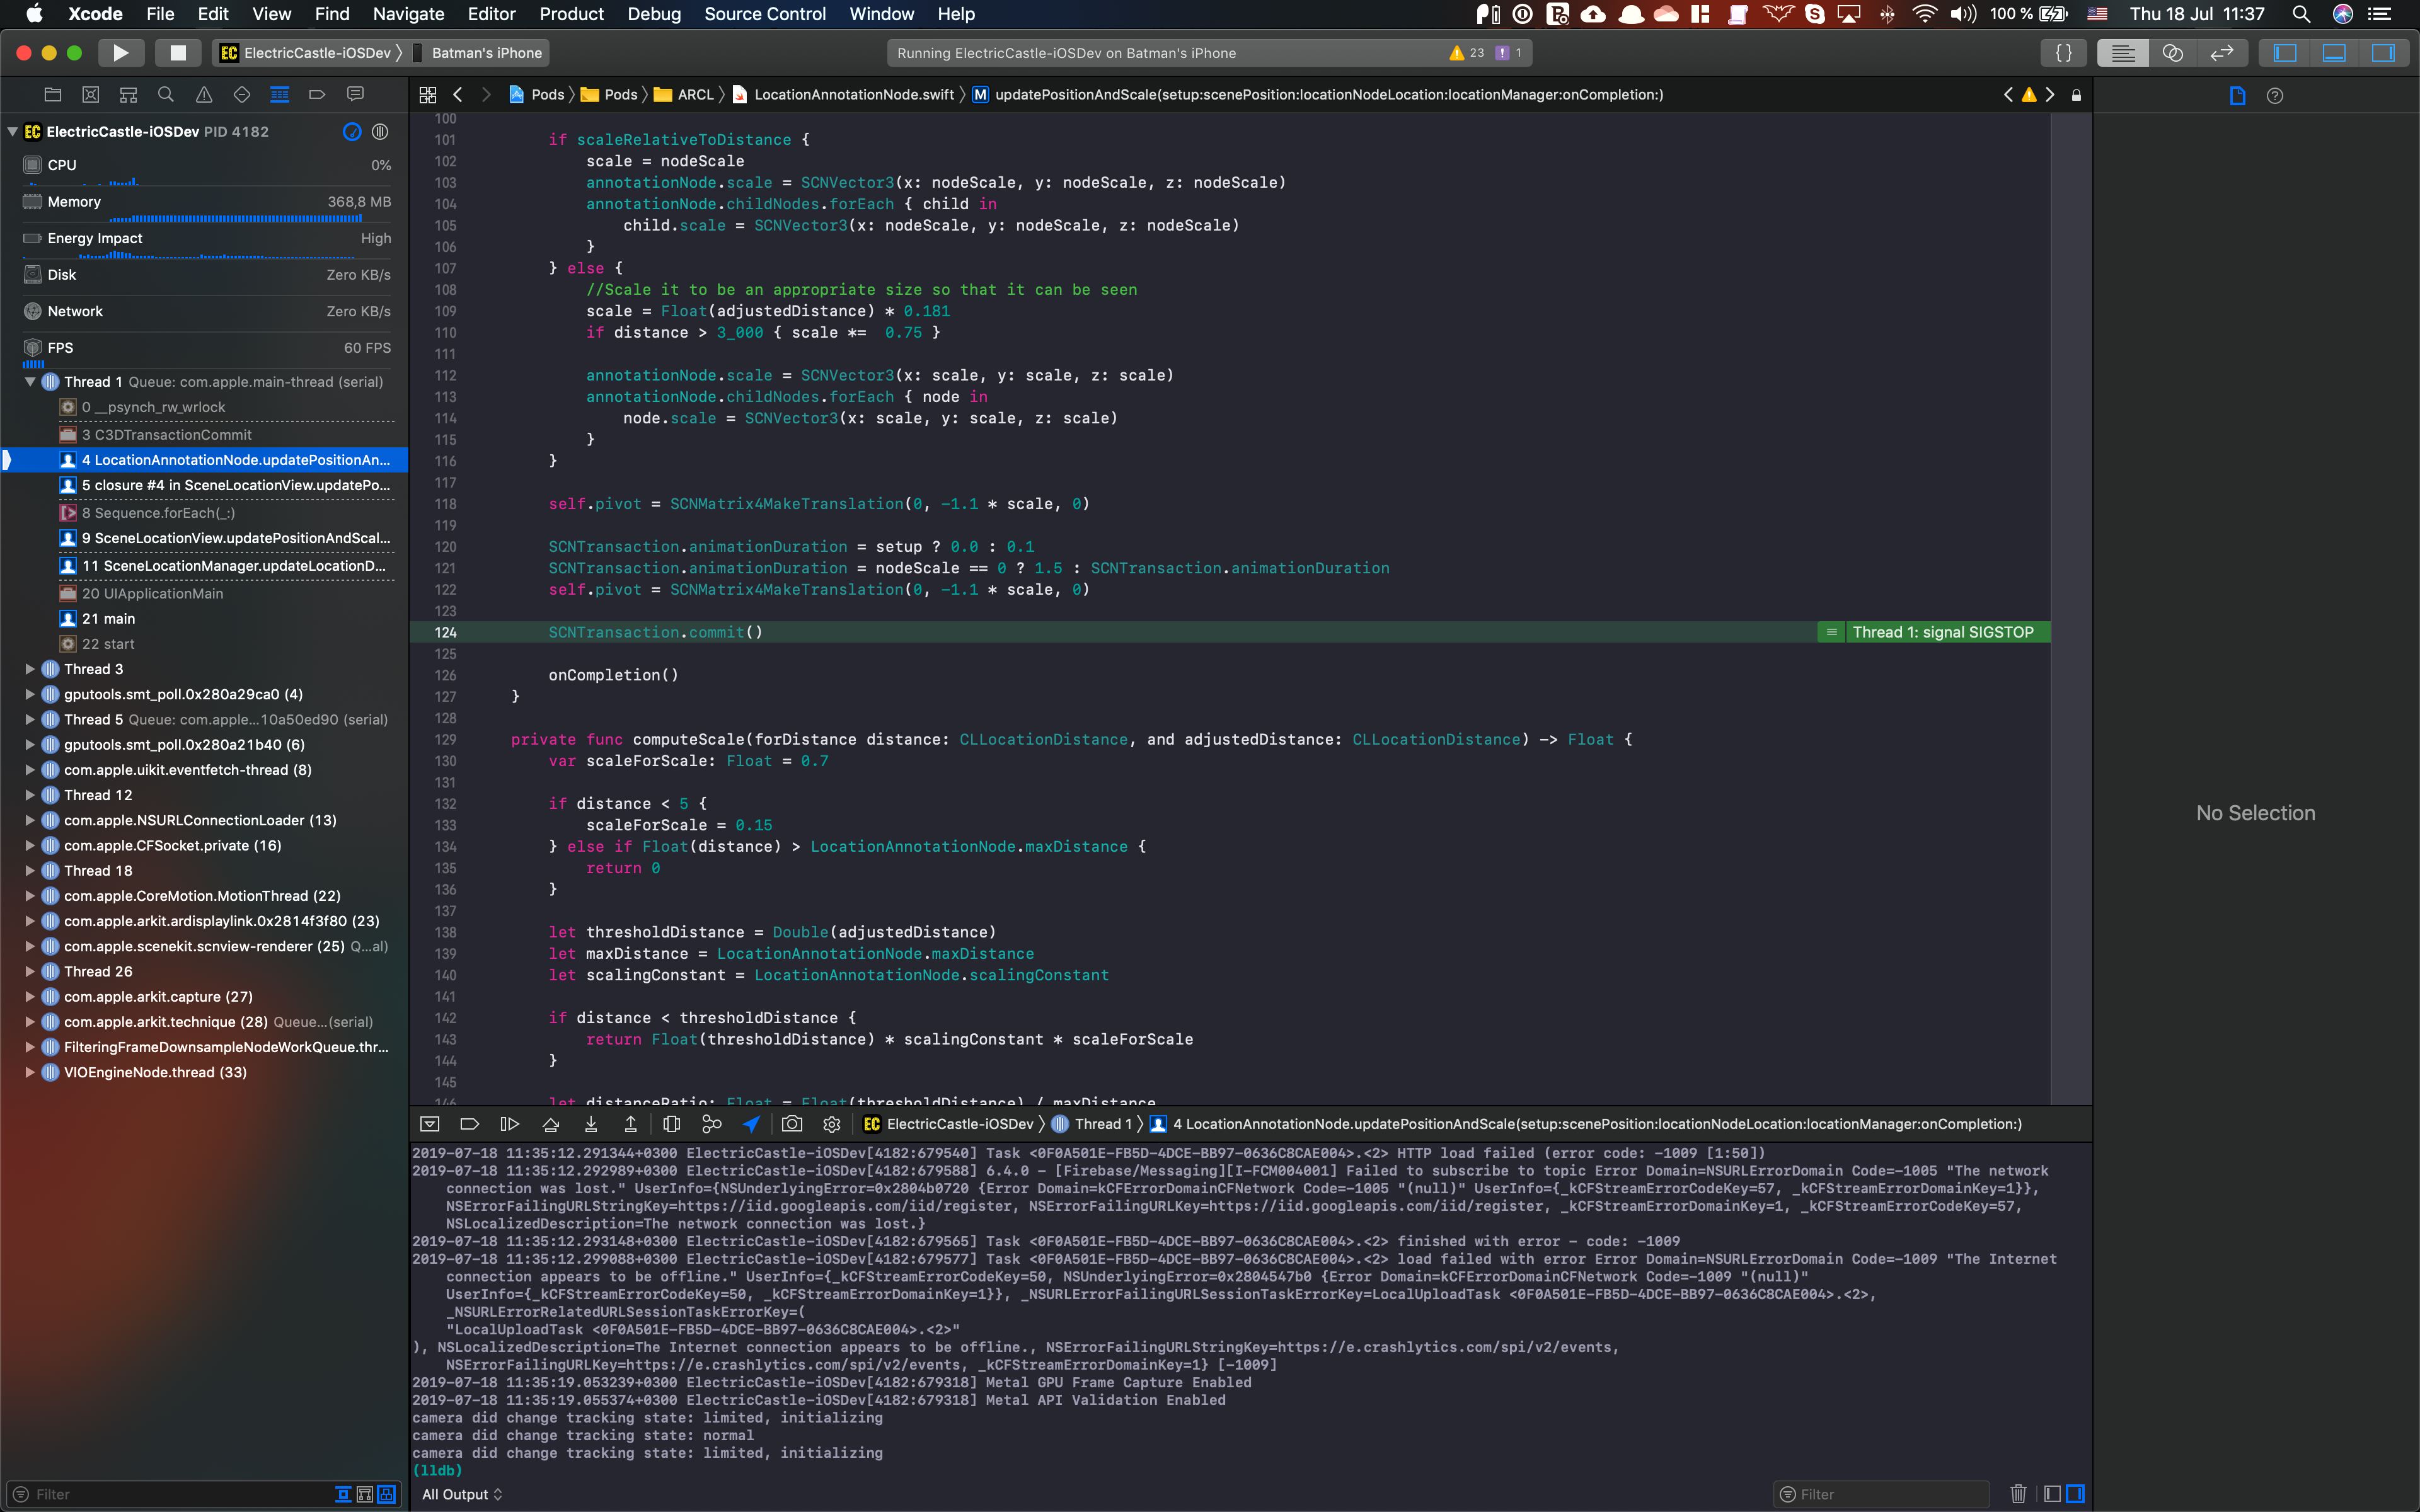Open the Product menu
Screen dimensions: 2420x1512
[x=571, y=14]
